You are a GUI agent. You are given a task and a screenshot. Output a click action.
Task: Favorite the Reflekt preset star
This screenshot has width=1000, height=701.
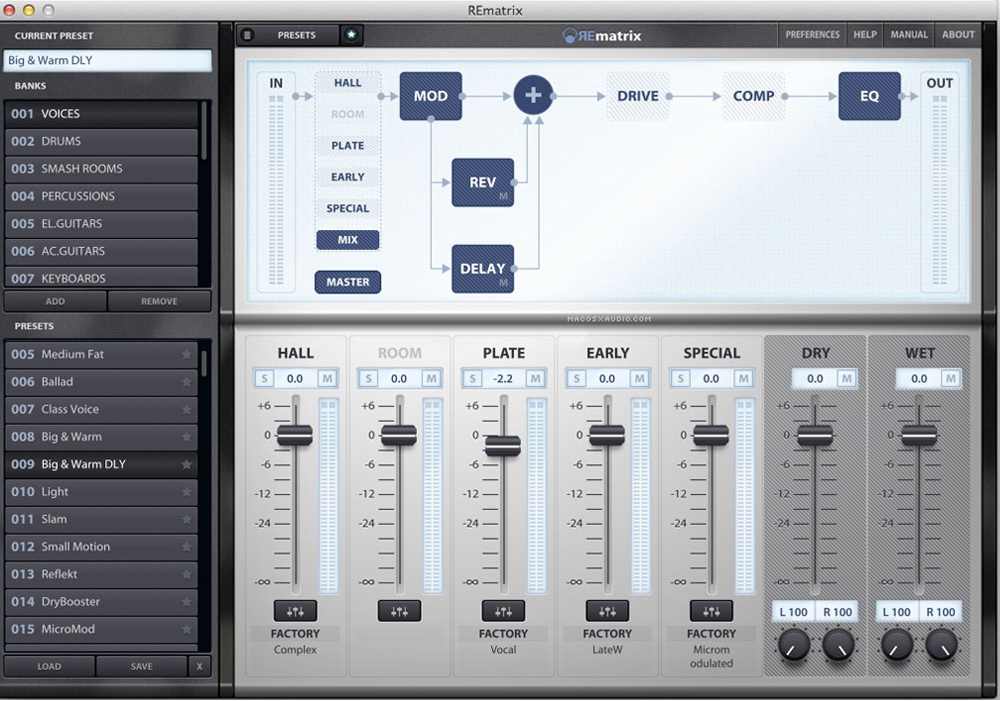click(186, 574)
